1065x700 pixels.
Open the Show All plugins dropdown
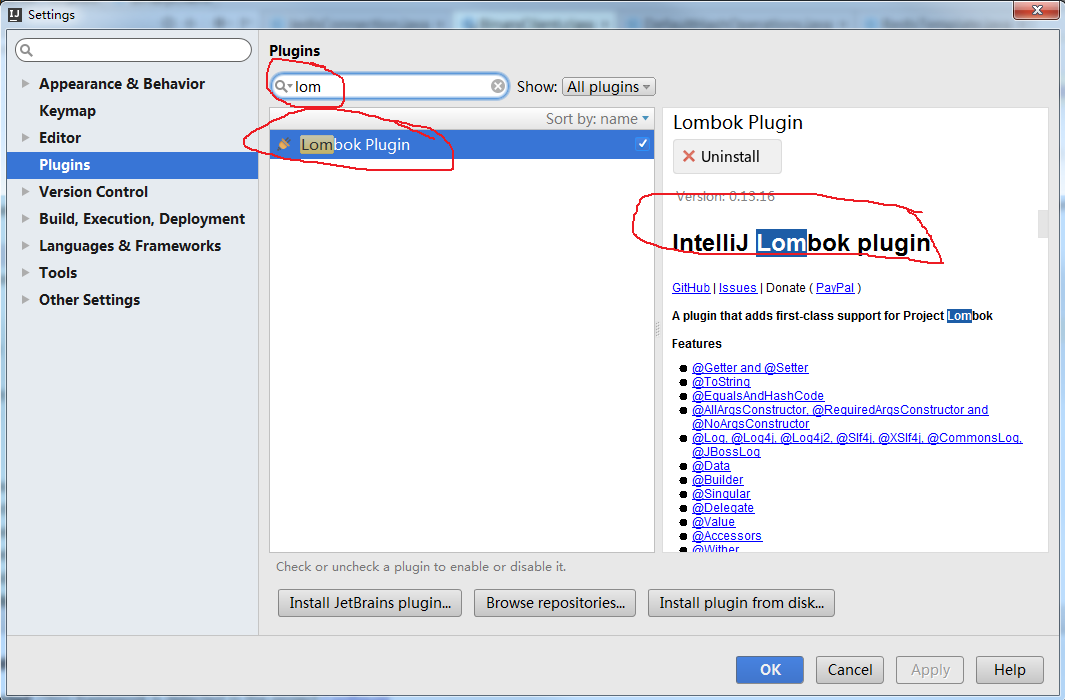pyautogui.click(x=609, y=87)
